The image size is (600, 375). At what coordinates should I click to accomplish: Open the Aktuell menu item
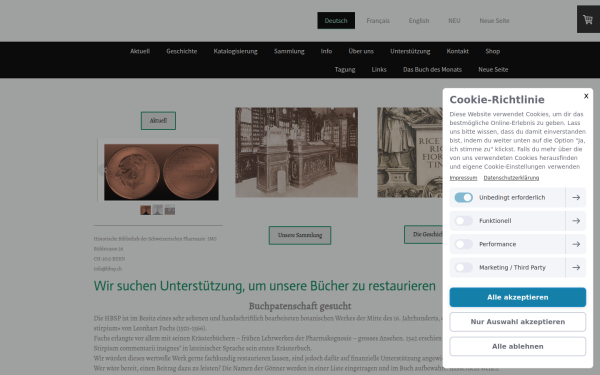point(140,51)
